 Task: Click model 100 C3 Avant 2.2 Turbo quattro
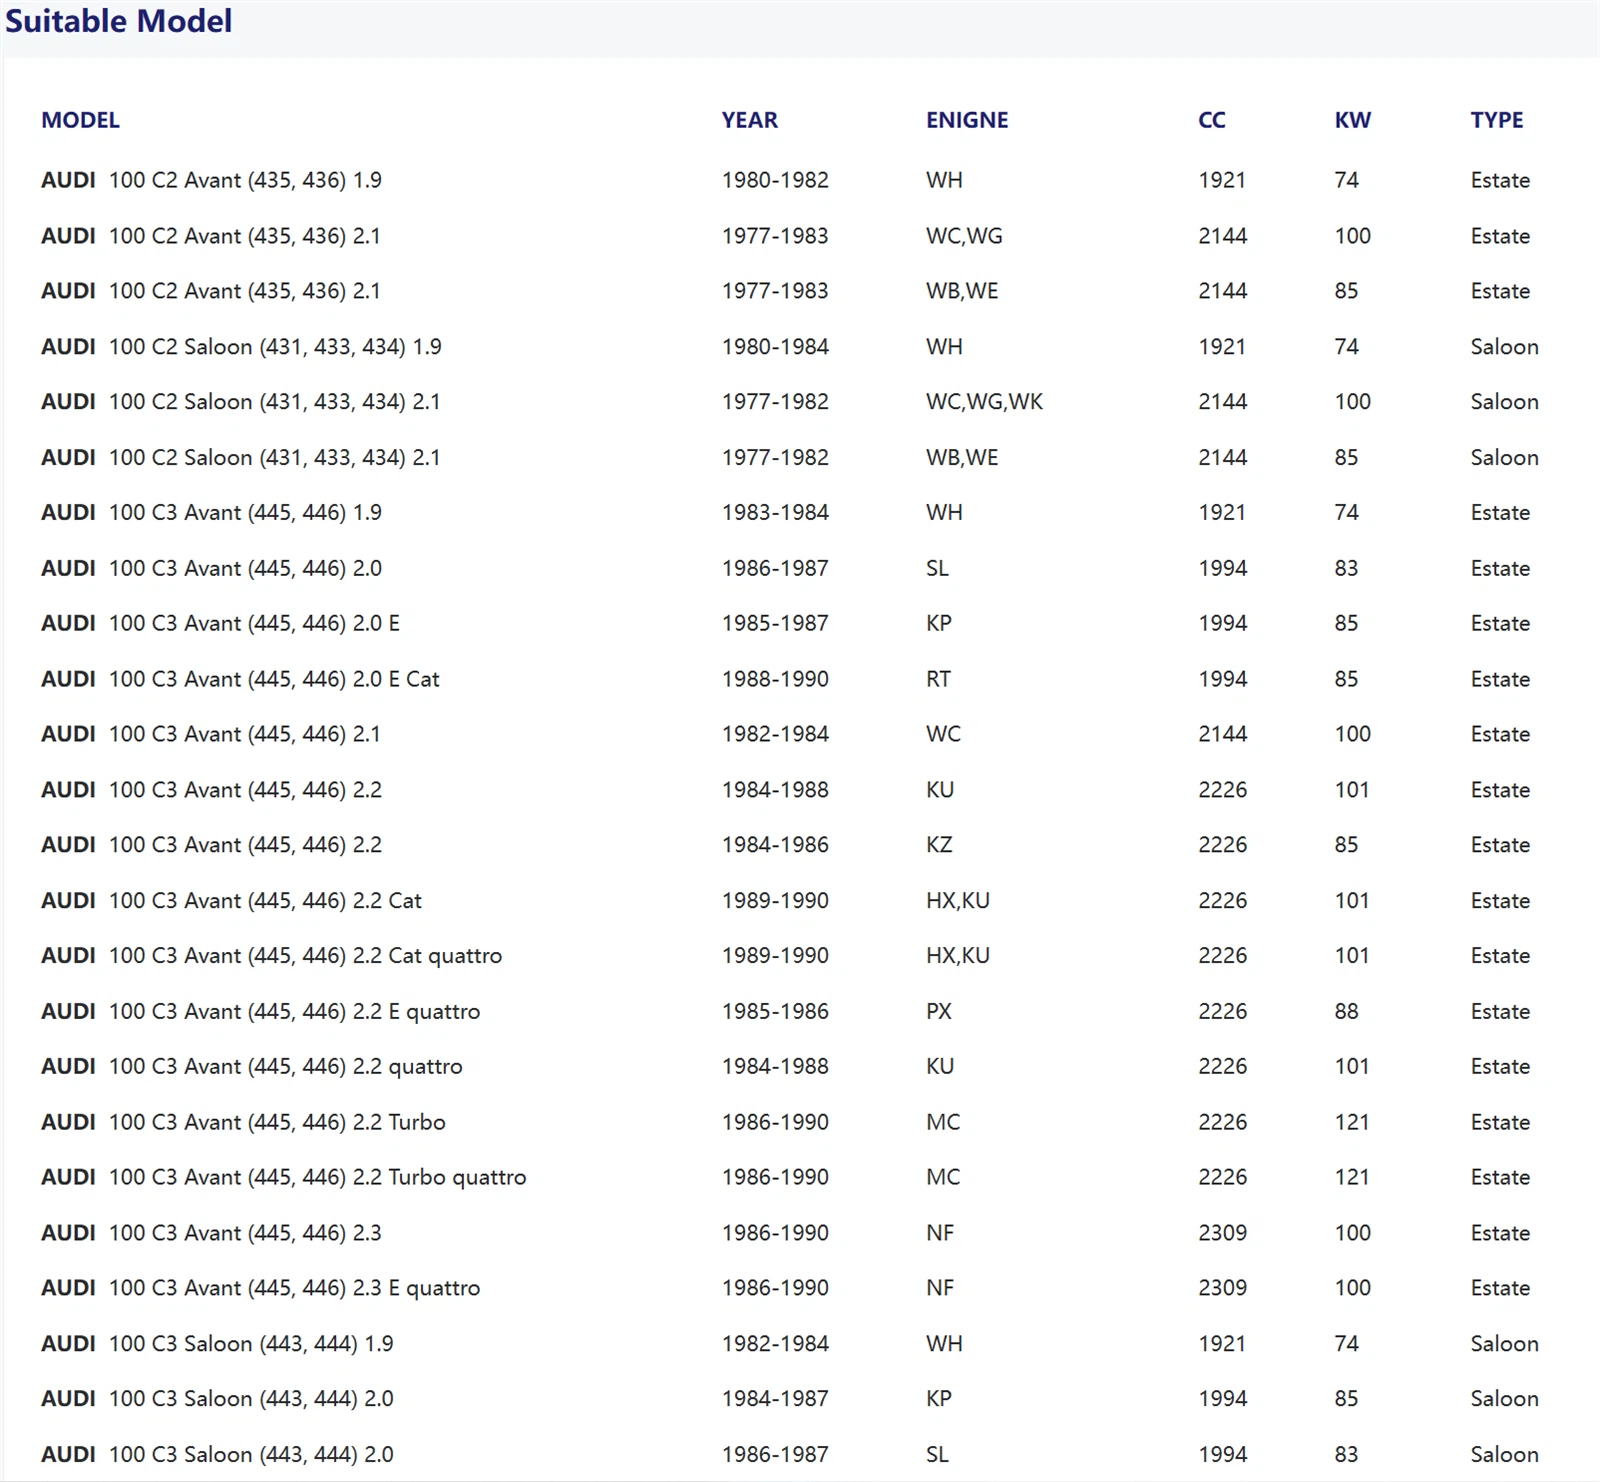click(317, 1177)
